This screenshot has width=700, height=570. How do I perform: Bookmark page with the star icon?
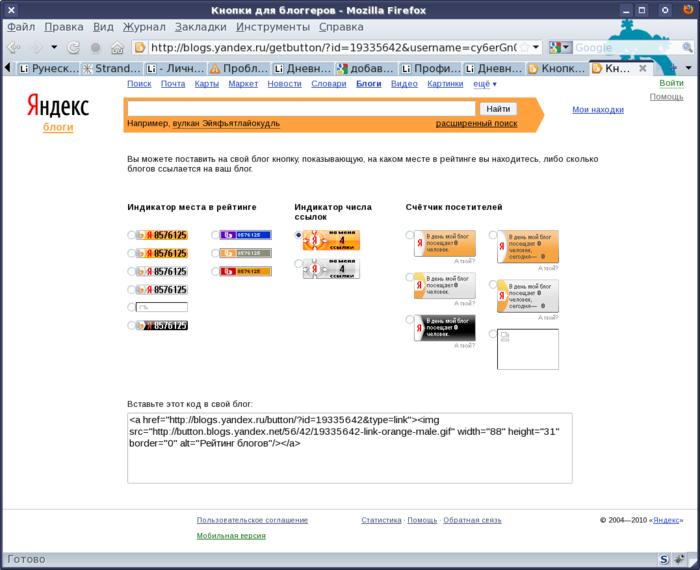coord(525,47)
